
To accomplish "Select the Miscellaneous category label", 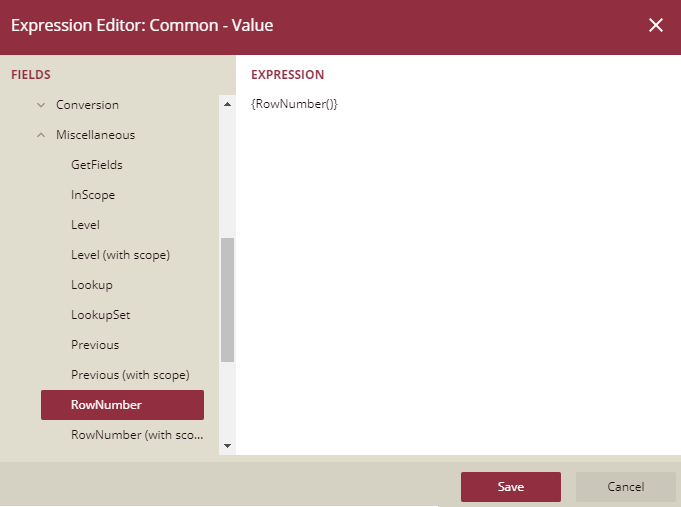I will [96, 135].
